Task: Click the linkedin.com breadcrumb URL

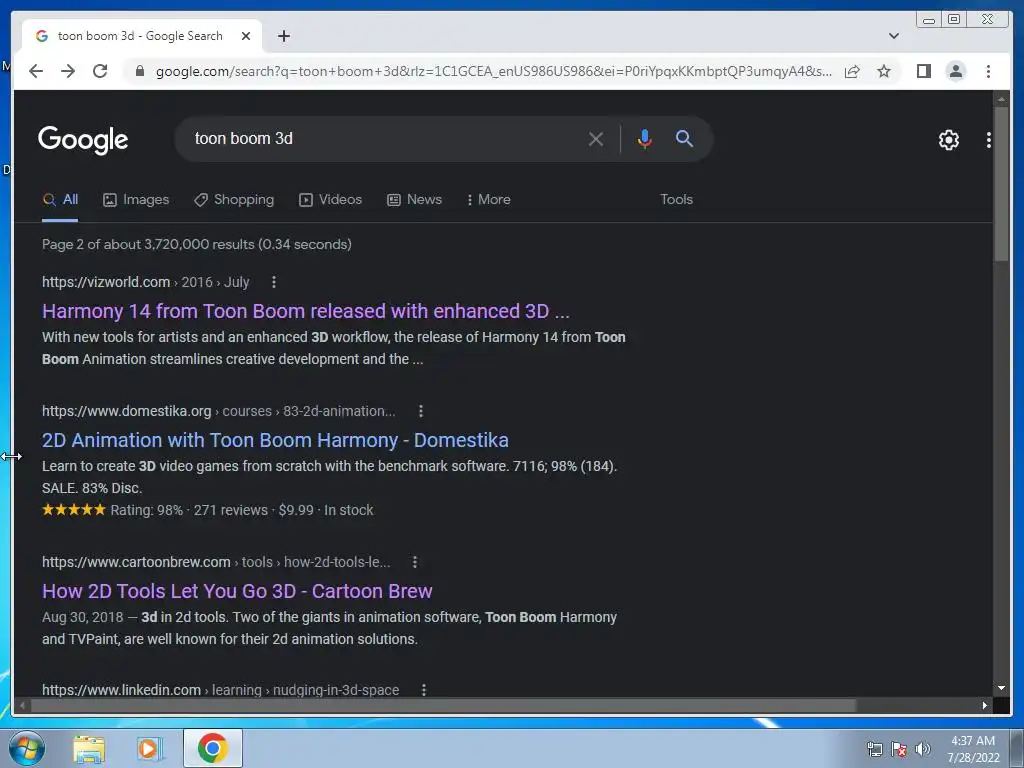Action: 220,690
